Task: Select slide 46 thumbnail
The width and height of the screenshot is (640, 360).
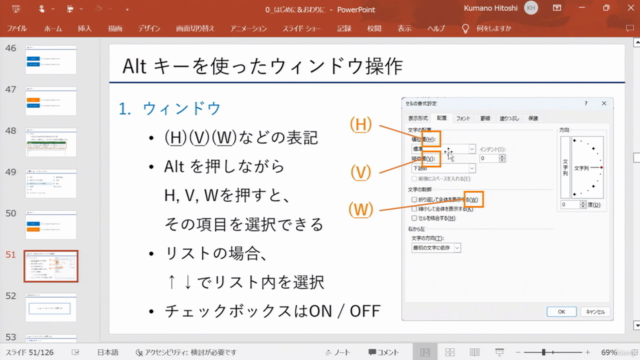Action: coord(51,60)
